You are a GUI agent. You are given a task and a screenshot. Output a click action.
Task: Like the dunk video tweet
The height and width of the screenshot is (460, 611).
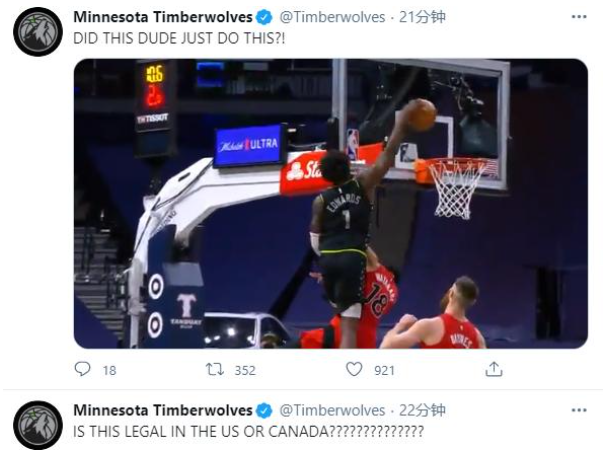(354, 369)
